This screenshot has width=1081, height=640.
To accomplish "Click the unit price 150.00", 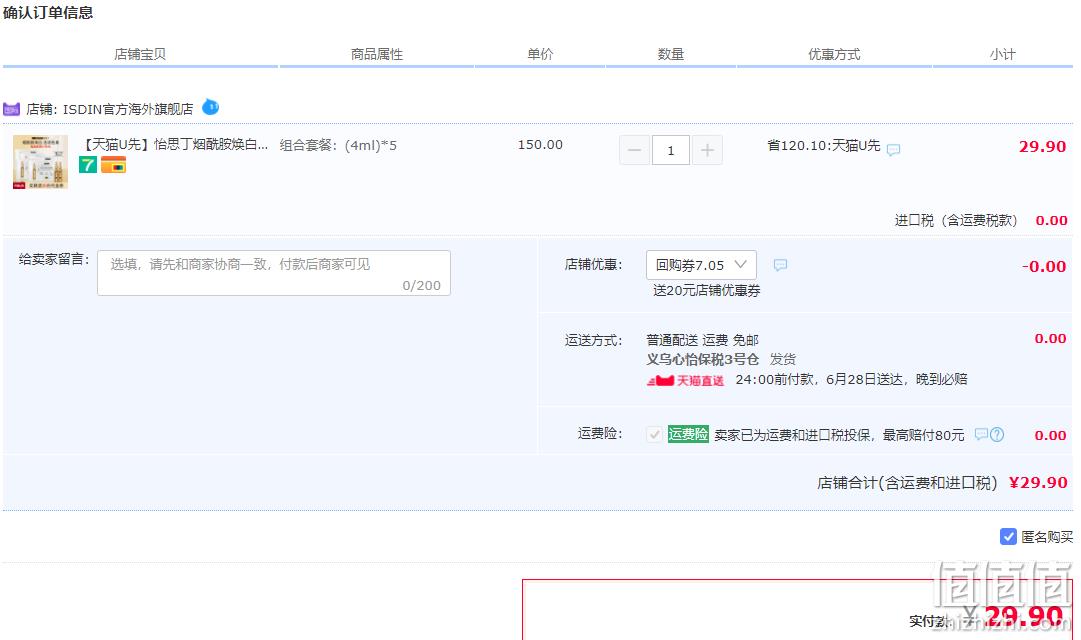I will click(x=540, y=144).
